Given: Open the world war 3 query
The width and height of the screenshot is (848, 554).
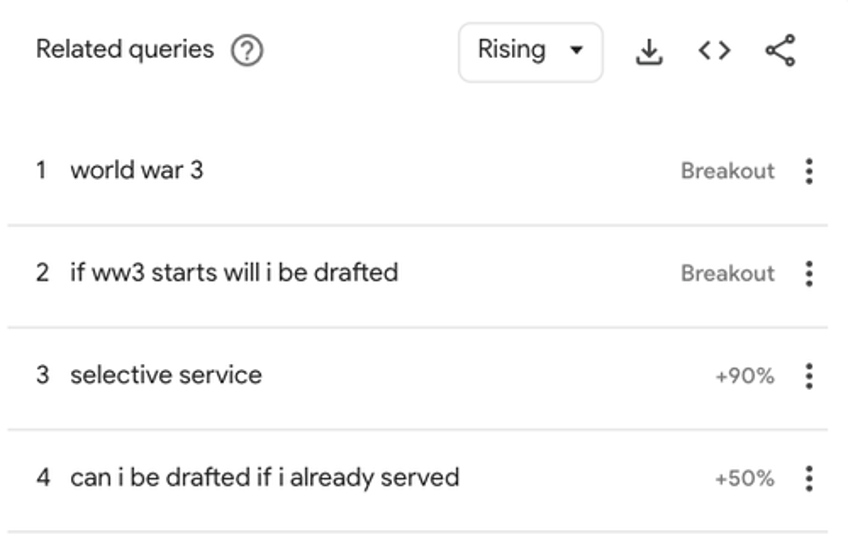Looking at the screenshot, I should click(x=137, y=170).
